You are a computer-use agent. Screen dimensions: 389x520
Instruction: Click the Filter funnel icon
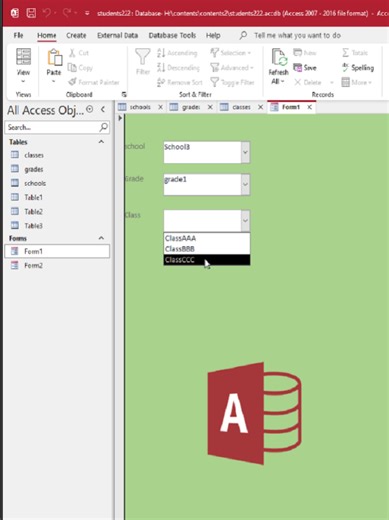142,57
